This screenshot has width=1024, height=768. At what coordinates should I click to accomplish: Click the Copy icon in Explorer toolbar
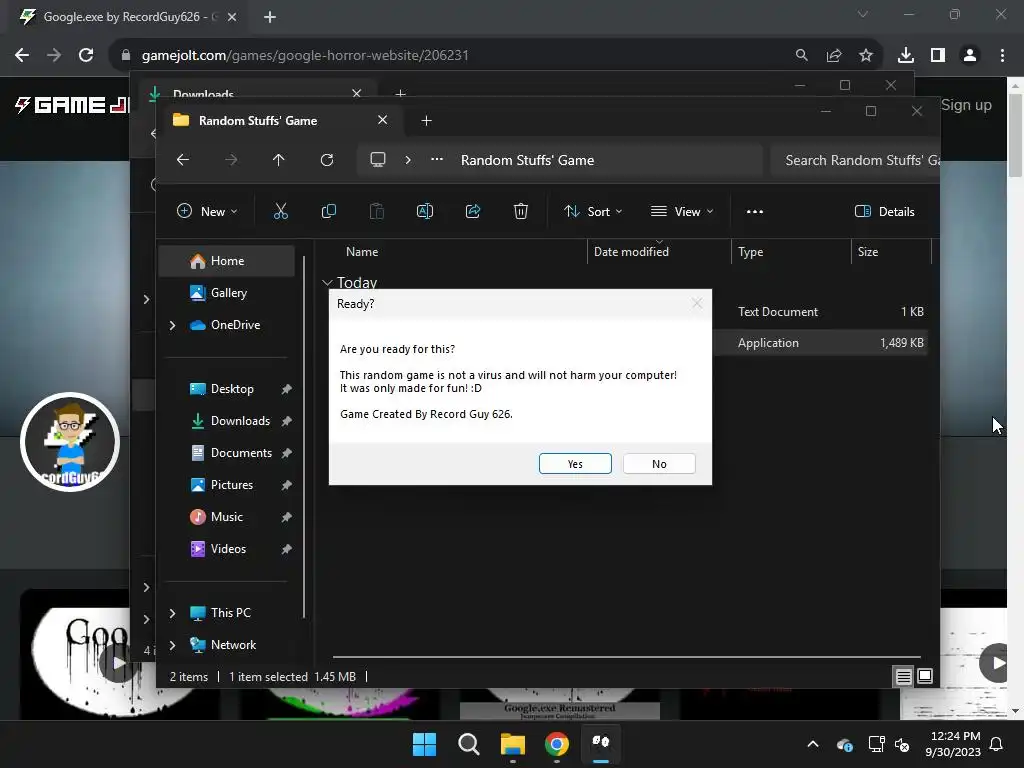pos(328,211)
